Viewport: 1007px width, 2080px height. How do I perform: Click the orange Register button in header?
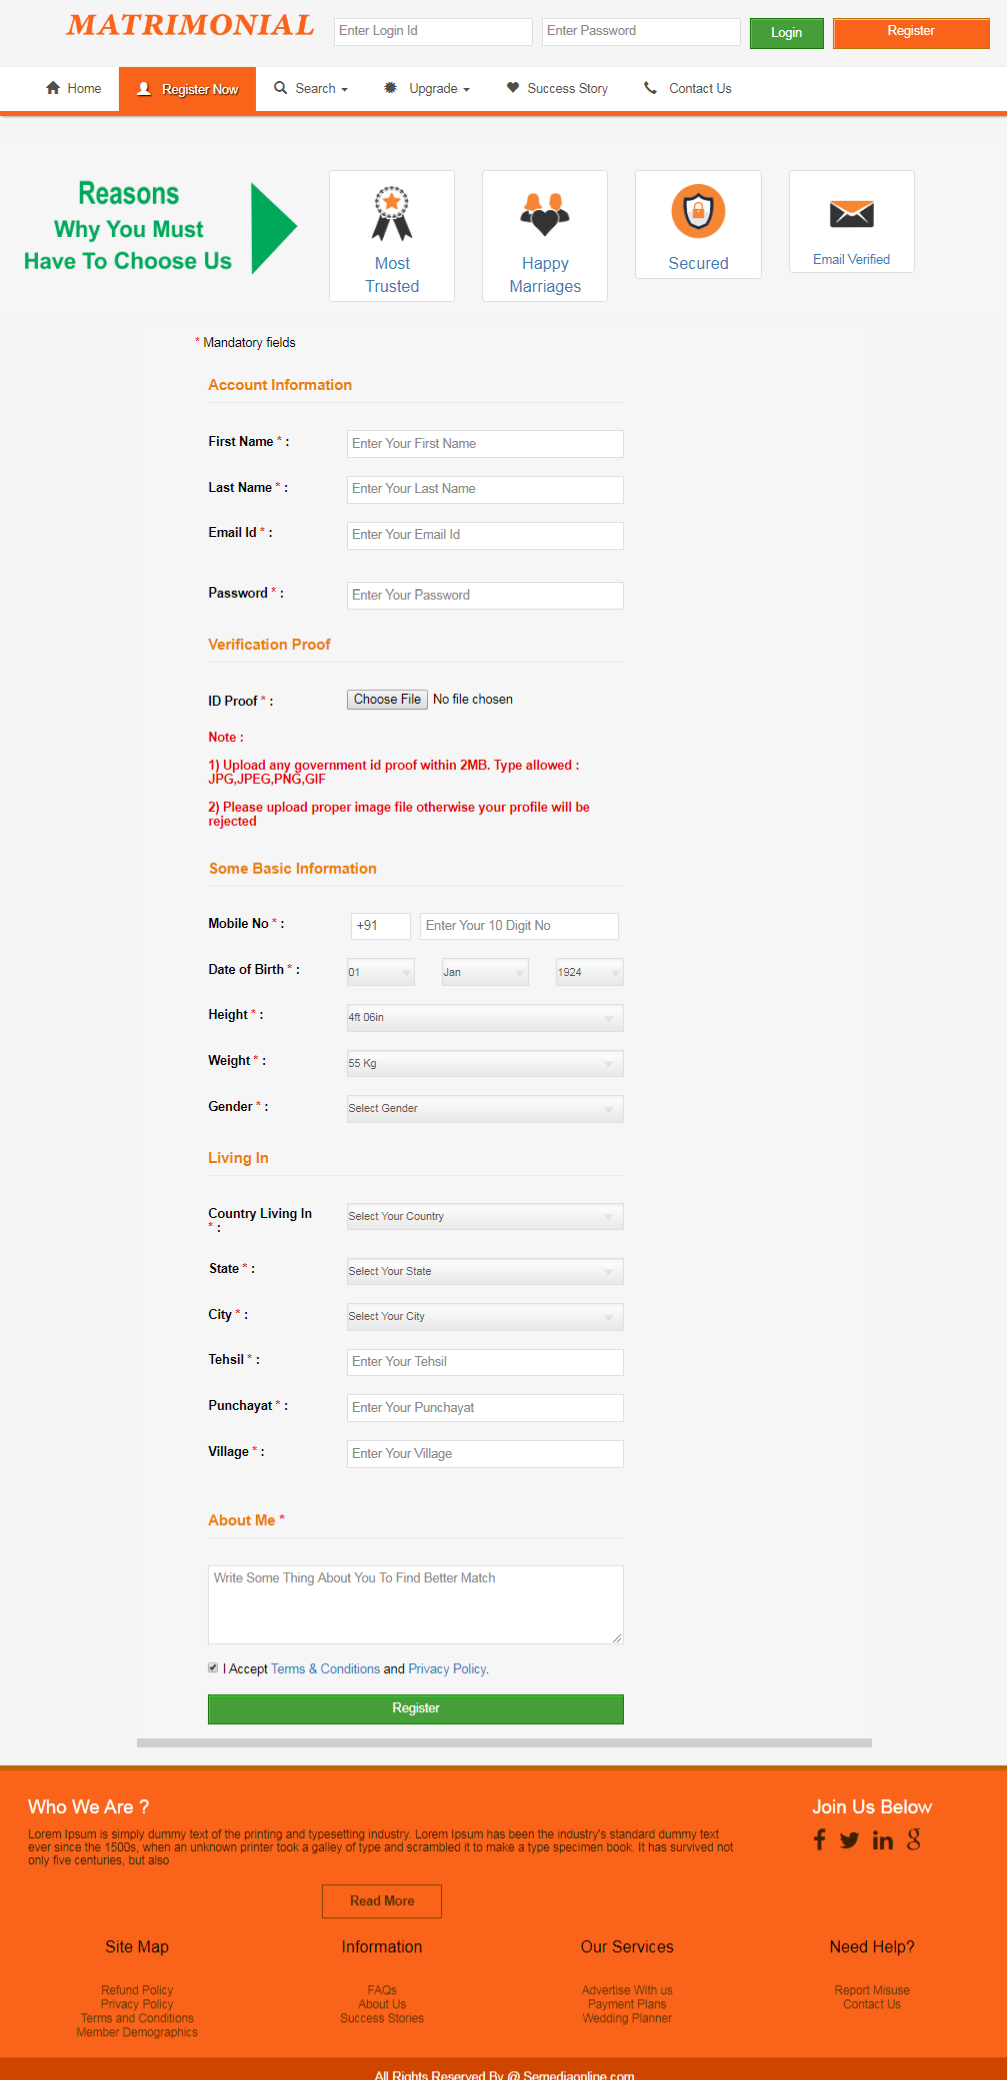[x=911, y=32]
